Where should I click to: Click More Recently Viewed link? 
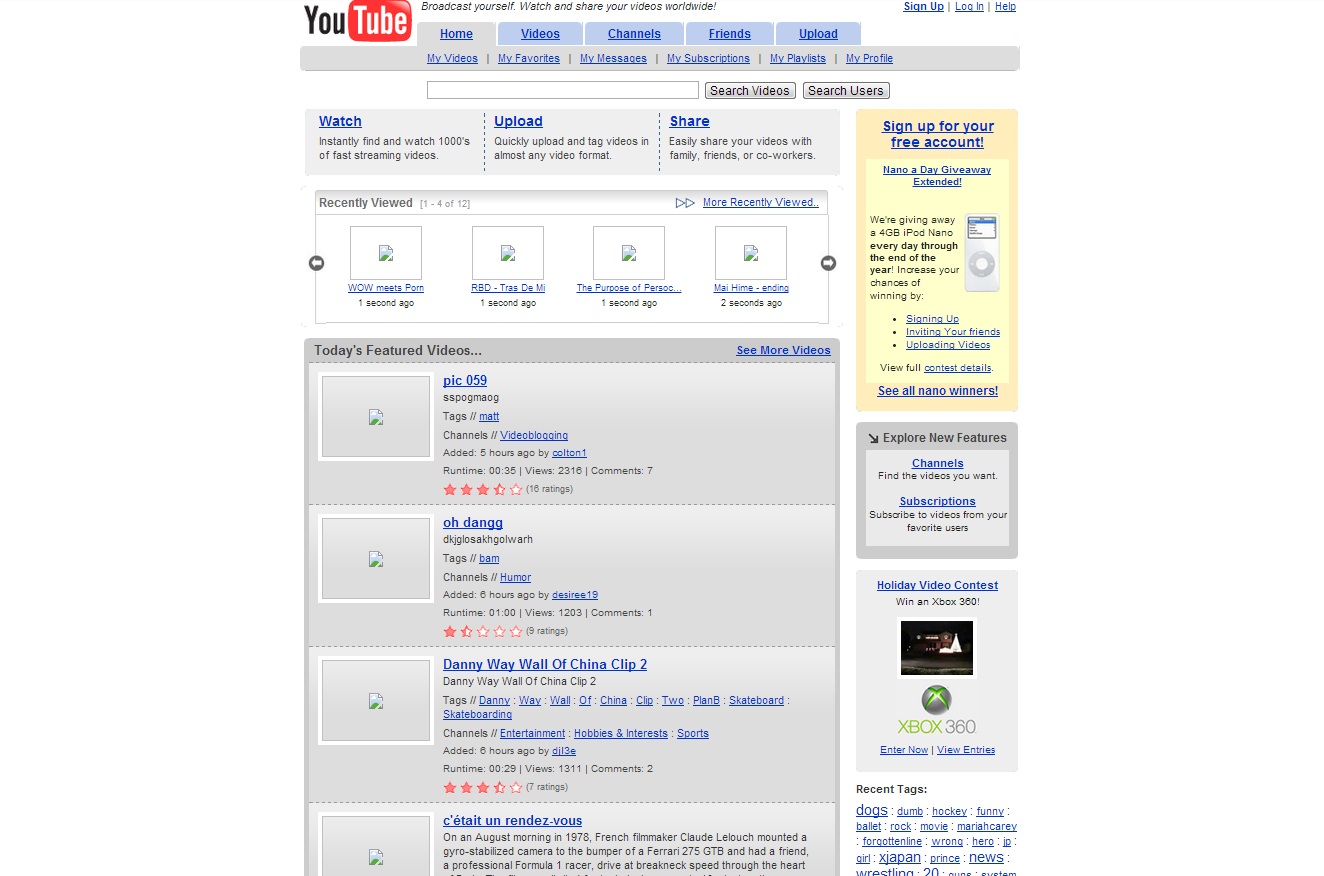[761, 203]
